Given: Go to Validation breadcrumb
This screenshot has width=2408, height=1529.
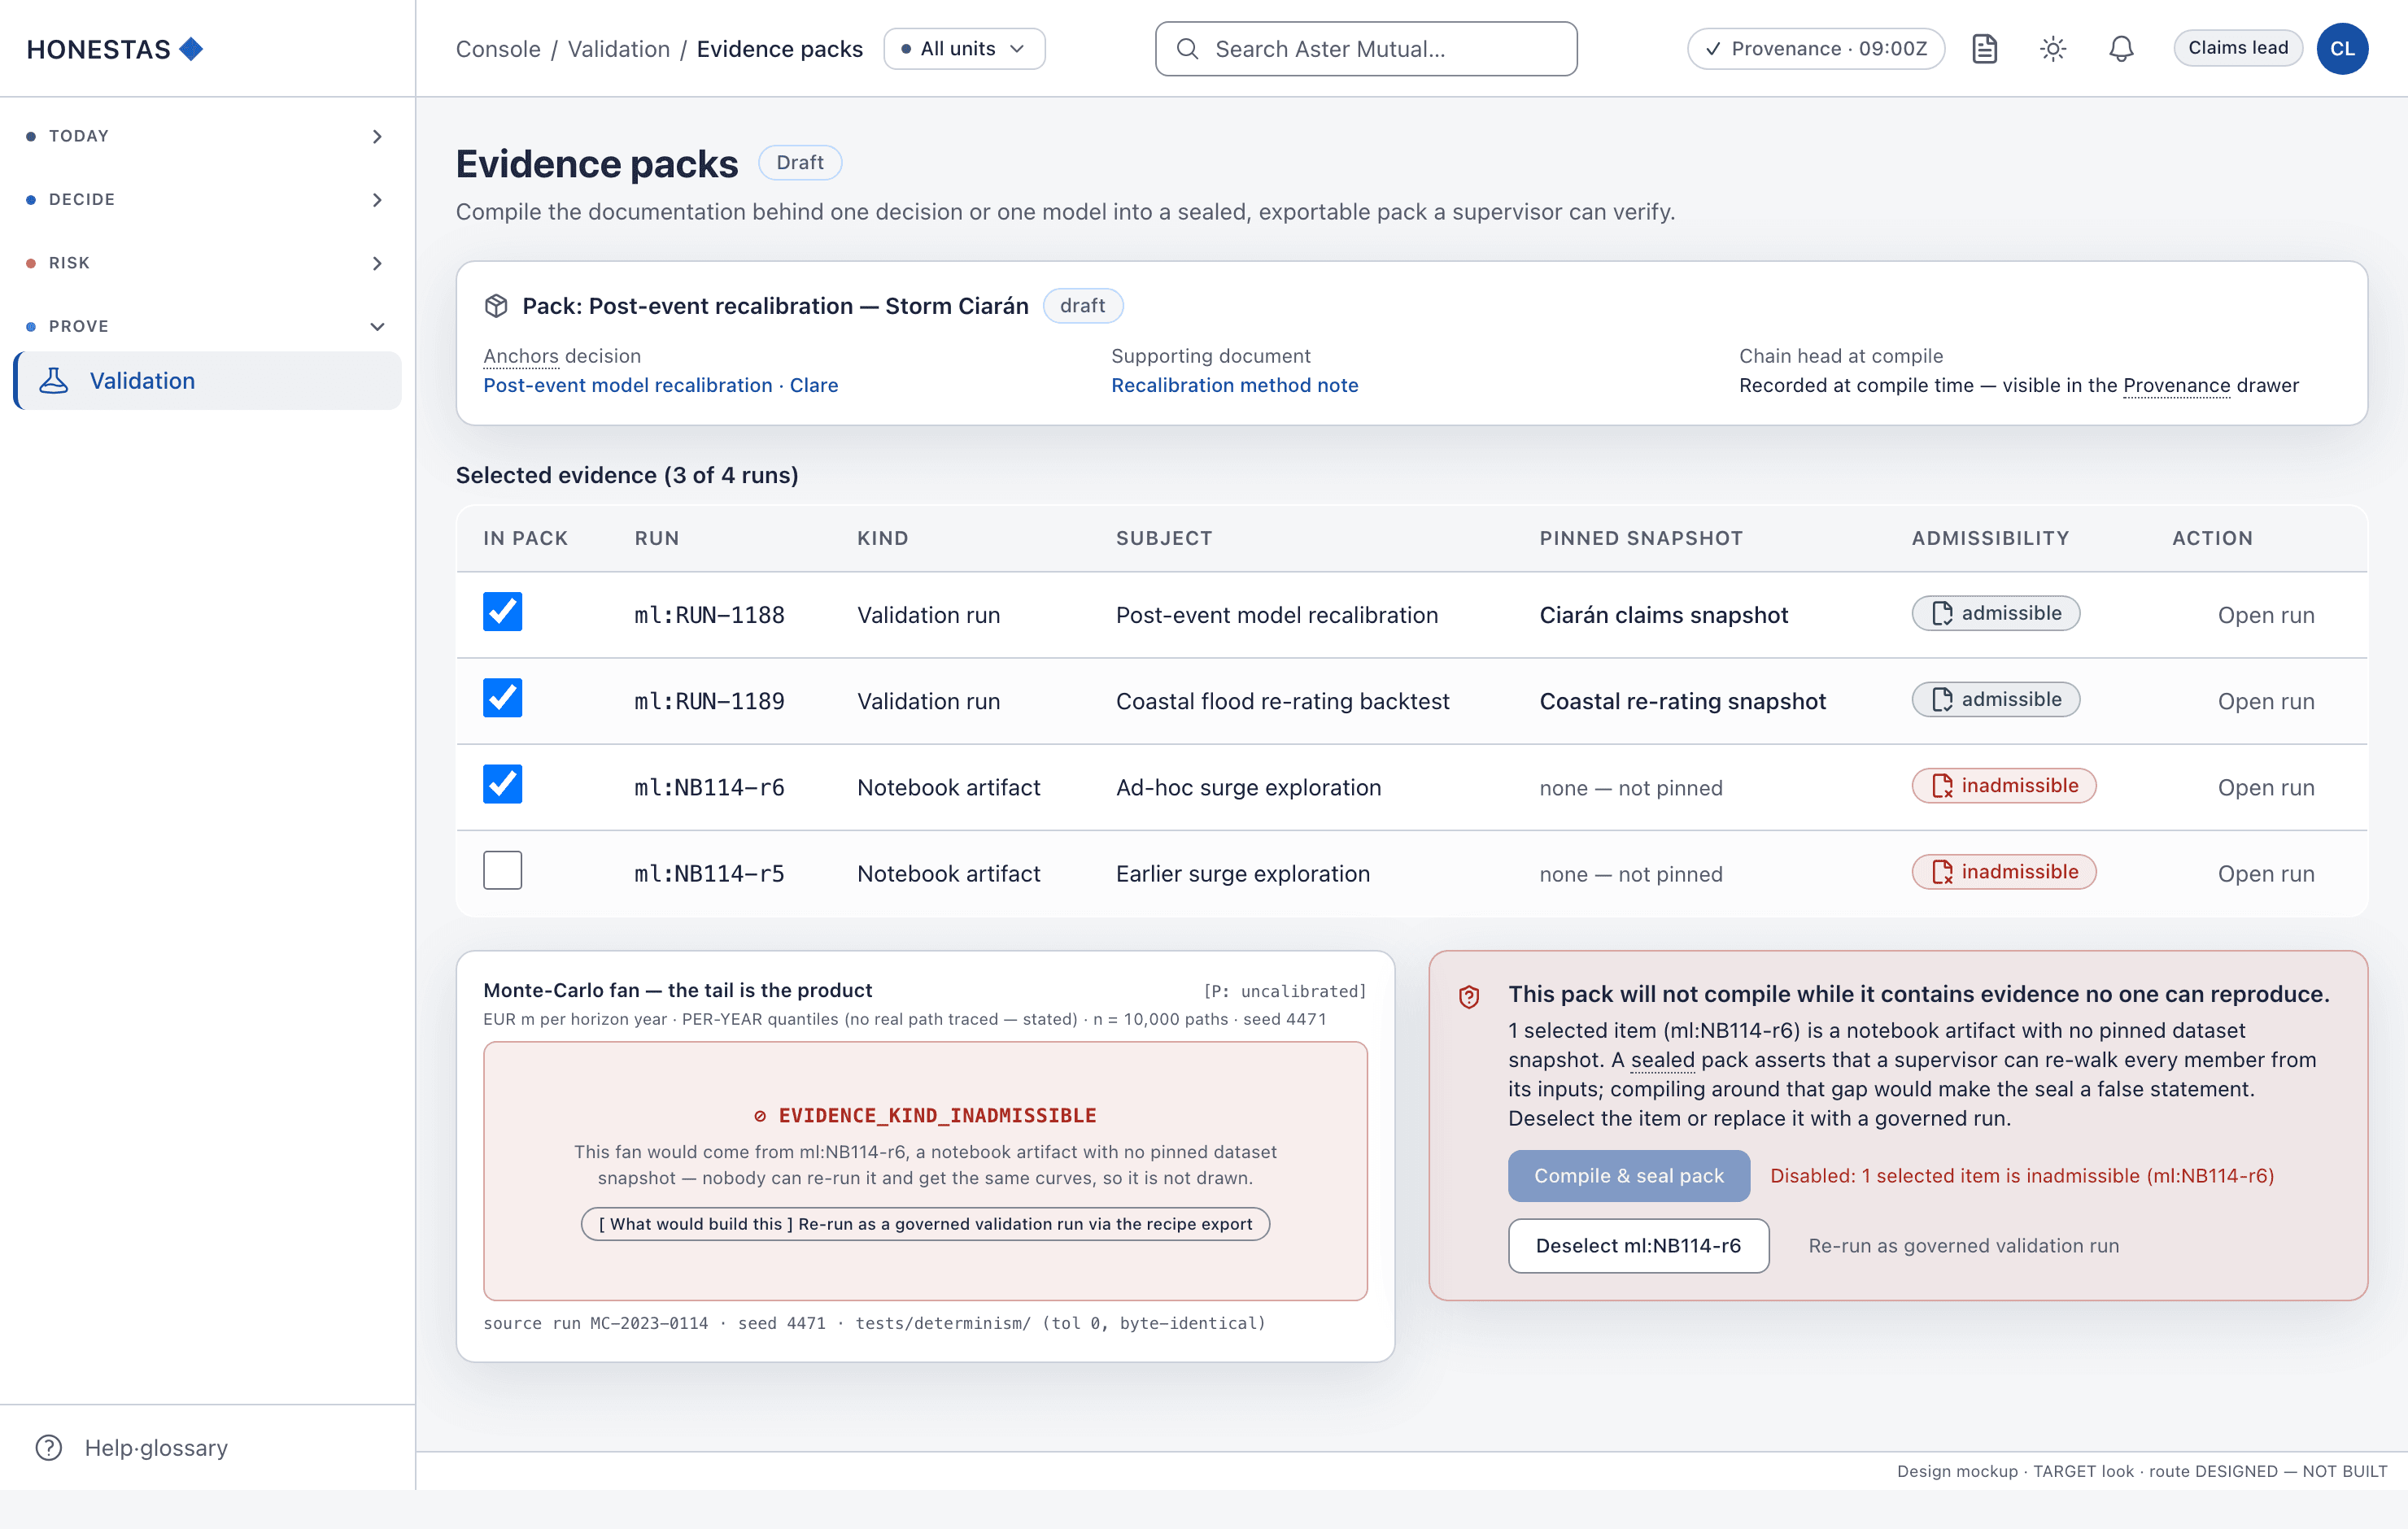Looking at the screenshot, I should click(x=618, y=49).
